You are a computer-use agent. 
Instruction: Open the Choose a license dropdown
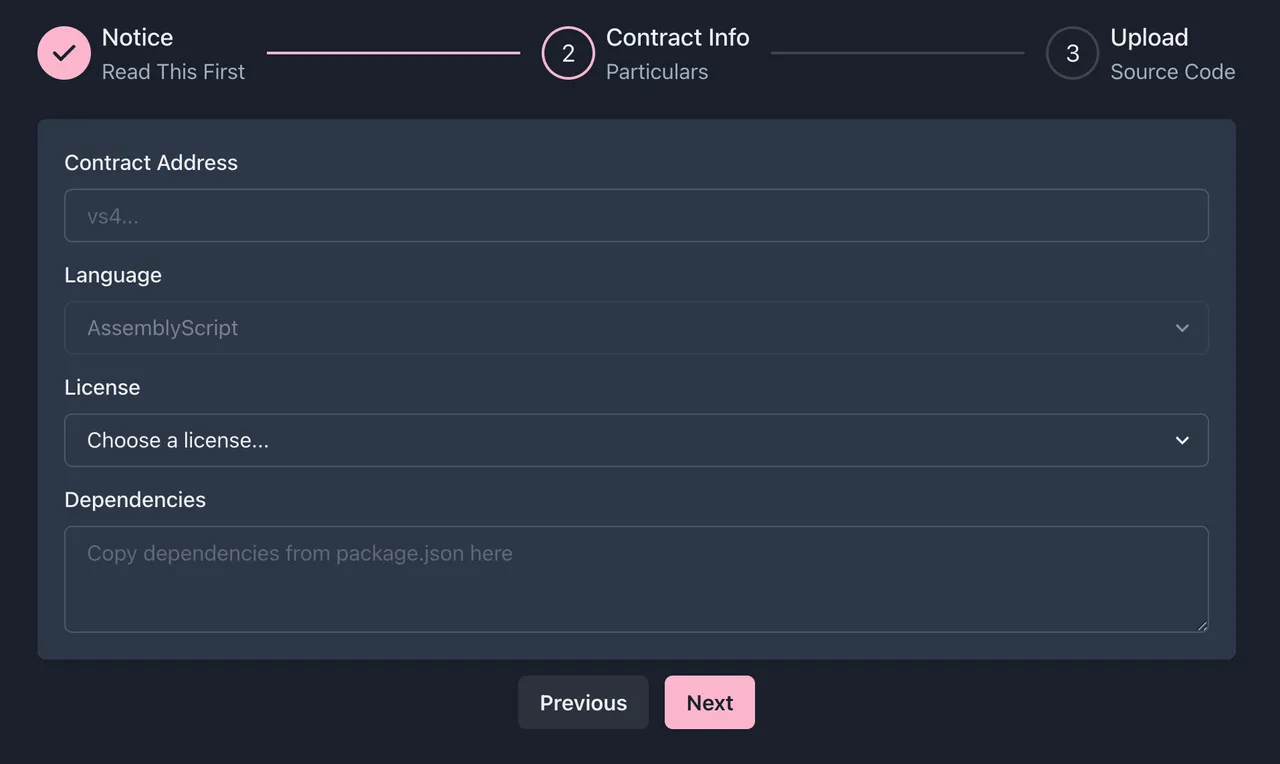pos(636,440)
